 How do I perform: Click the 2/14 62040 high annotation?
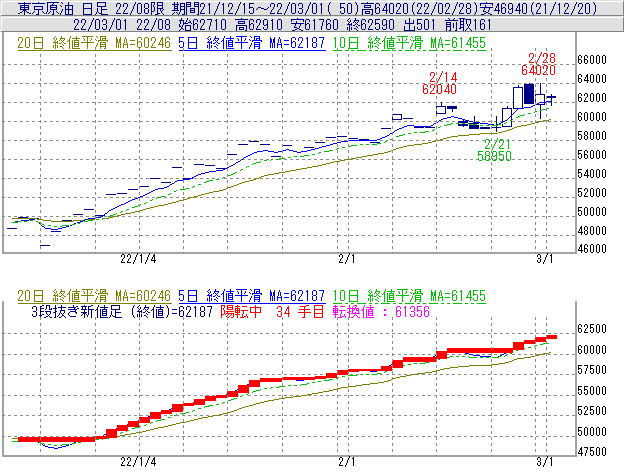coord(440,83)
